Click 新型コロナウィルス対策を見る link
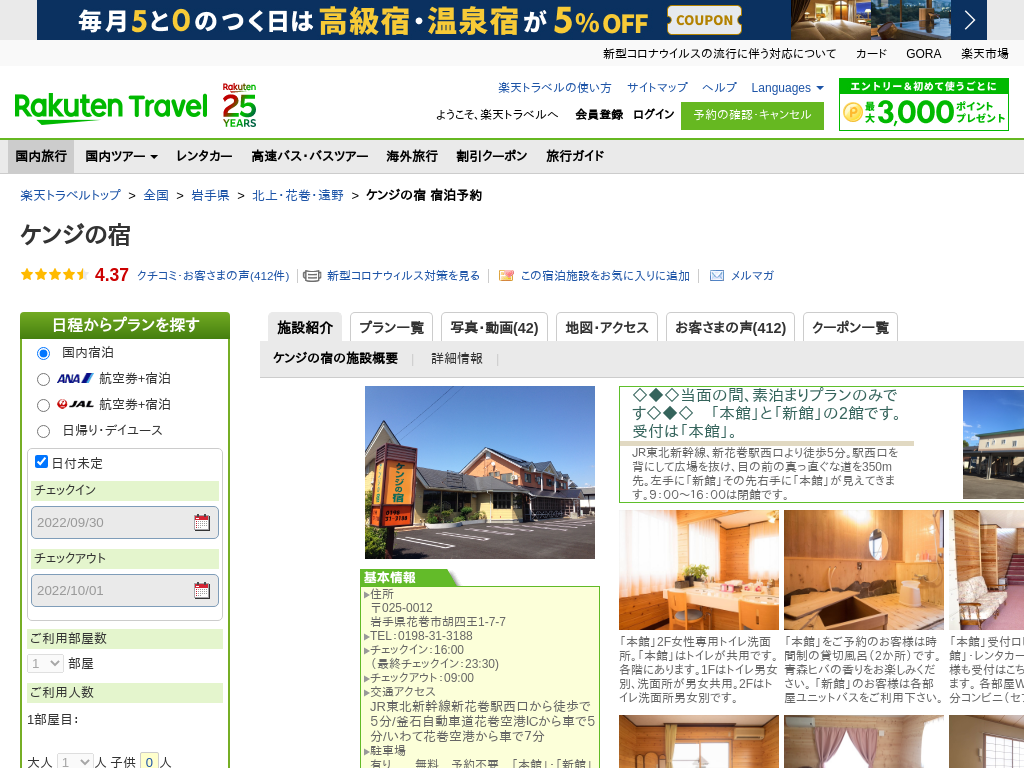This screenshot has height=768, width=1024. click(404, 276)
